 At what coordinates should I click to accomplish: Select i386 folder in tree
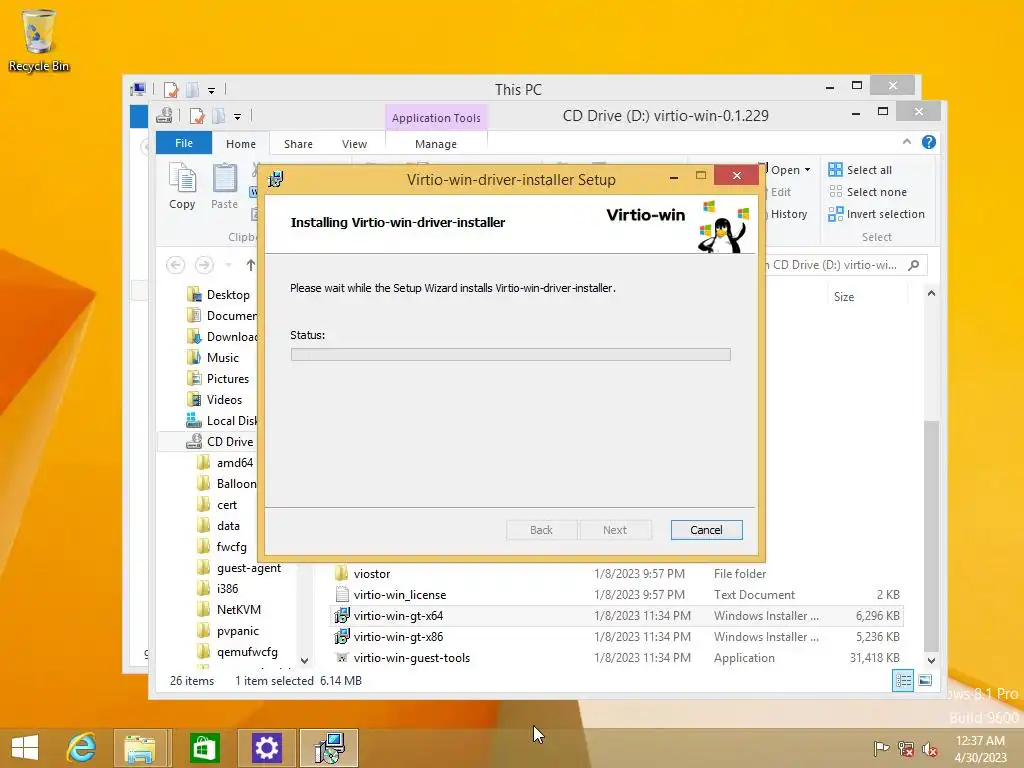218,588
